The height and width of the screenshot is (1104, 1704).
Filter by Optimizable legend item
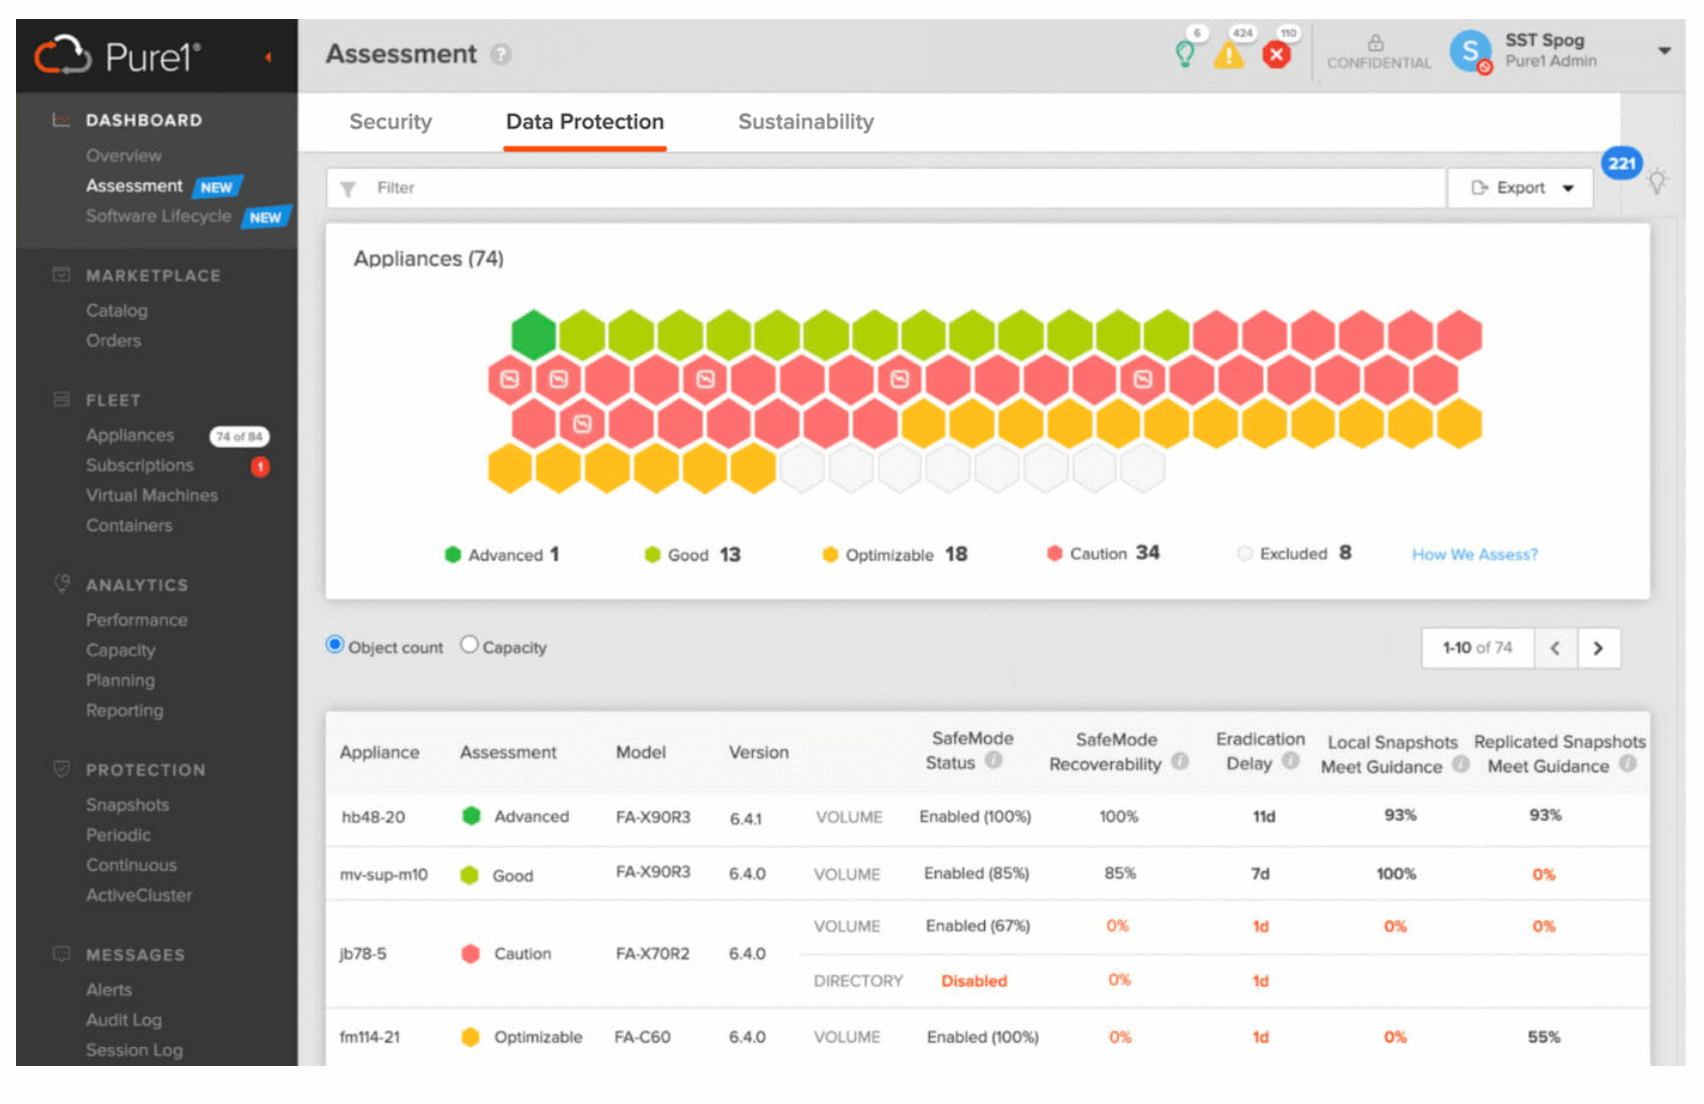tap(894, 554)
